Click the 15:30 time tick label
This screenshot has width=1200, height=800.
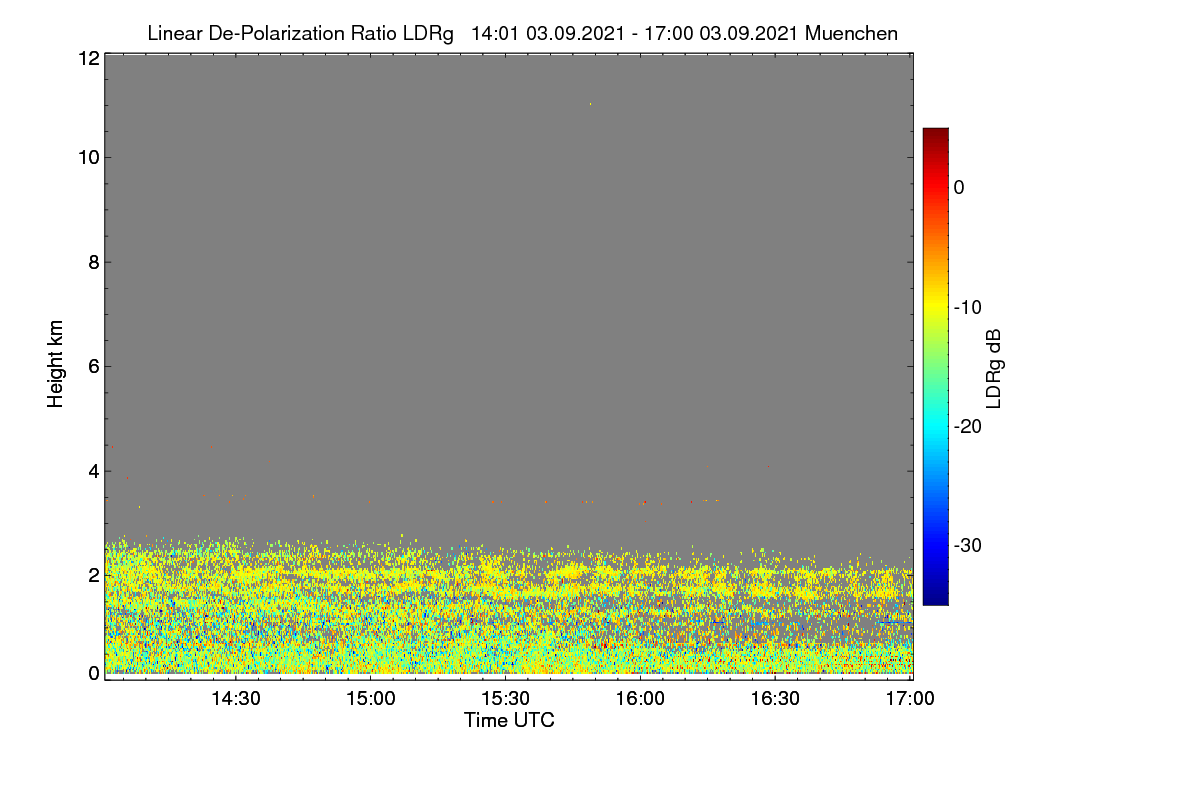click(x=505, y=699)
